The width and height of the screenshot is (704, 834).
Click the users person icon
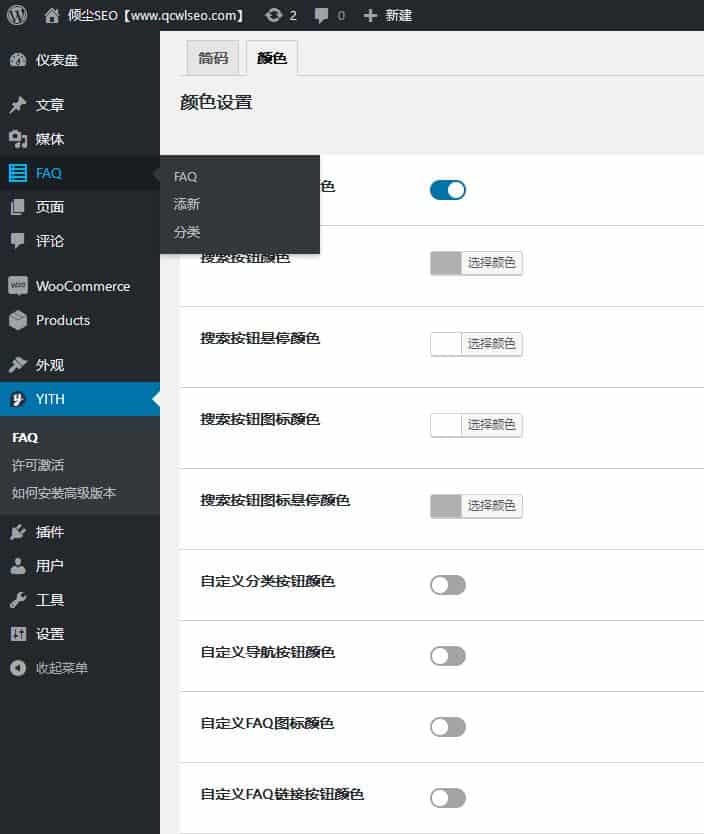pos(18,566)
